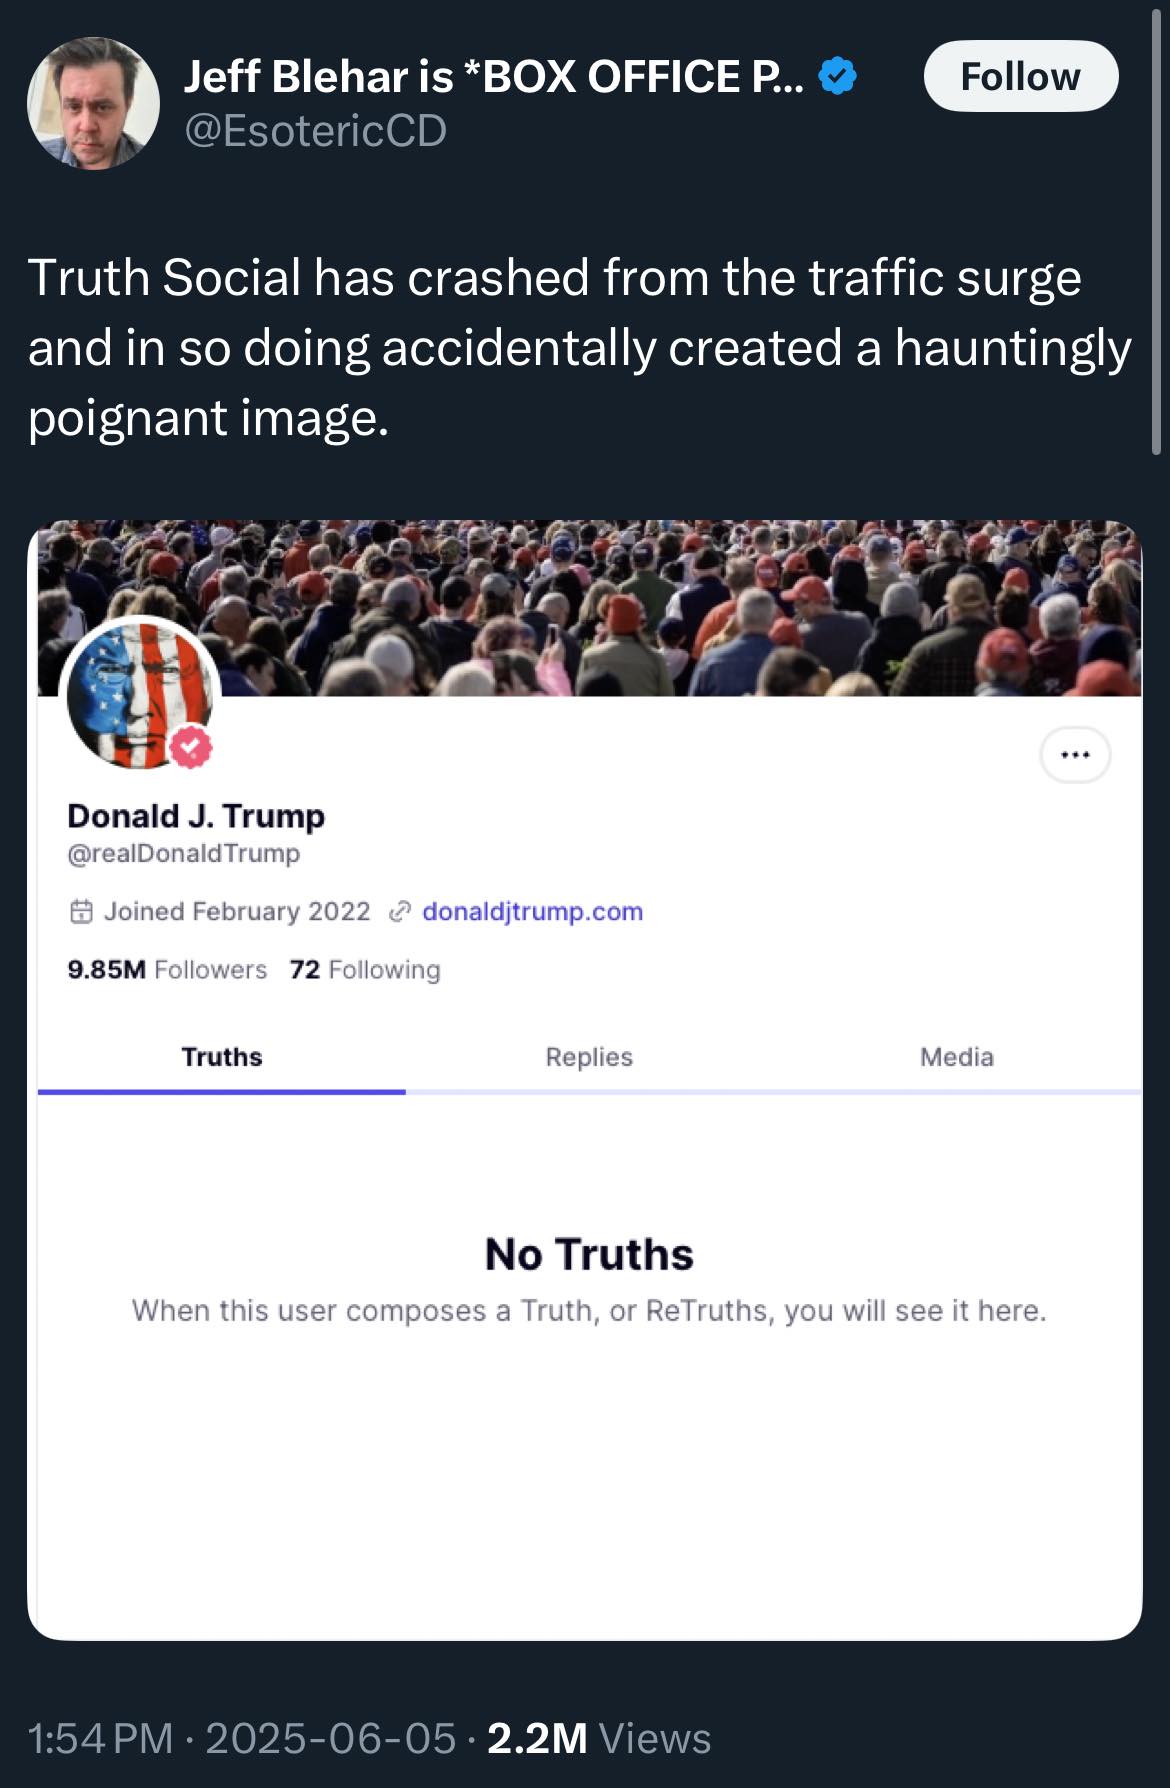
Task: Click the @EsotericCD handle
Action: [315, 131]
